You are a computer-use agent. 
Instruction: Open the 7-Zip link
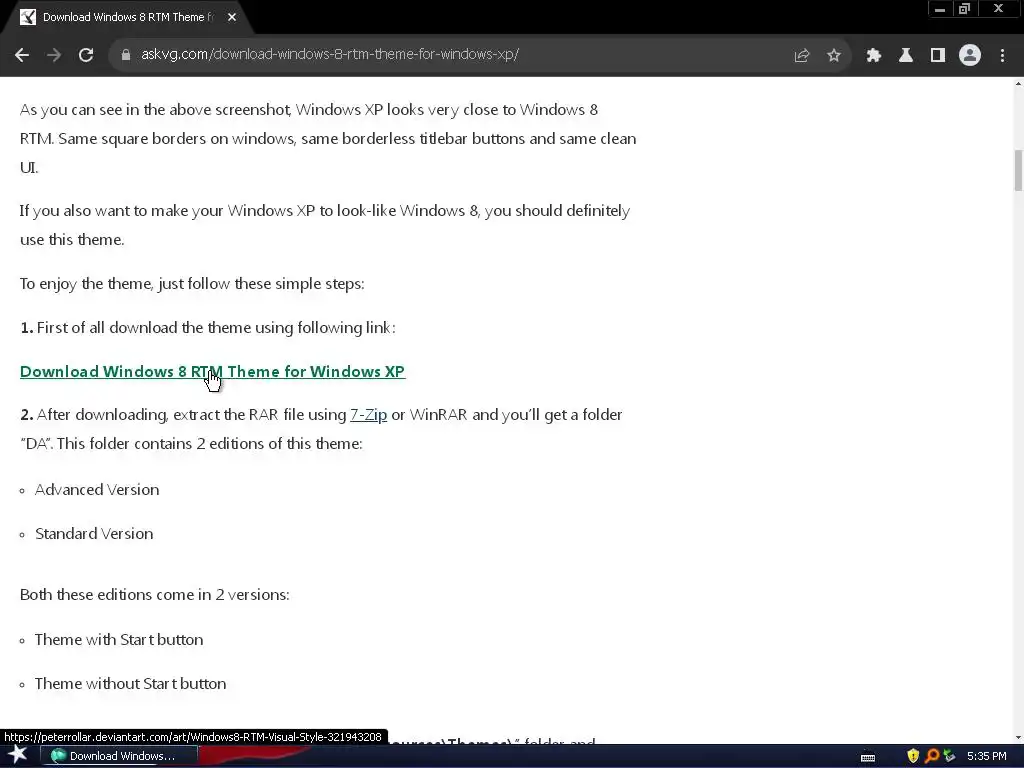368,415
